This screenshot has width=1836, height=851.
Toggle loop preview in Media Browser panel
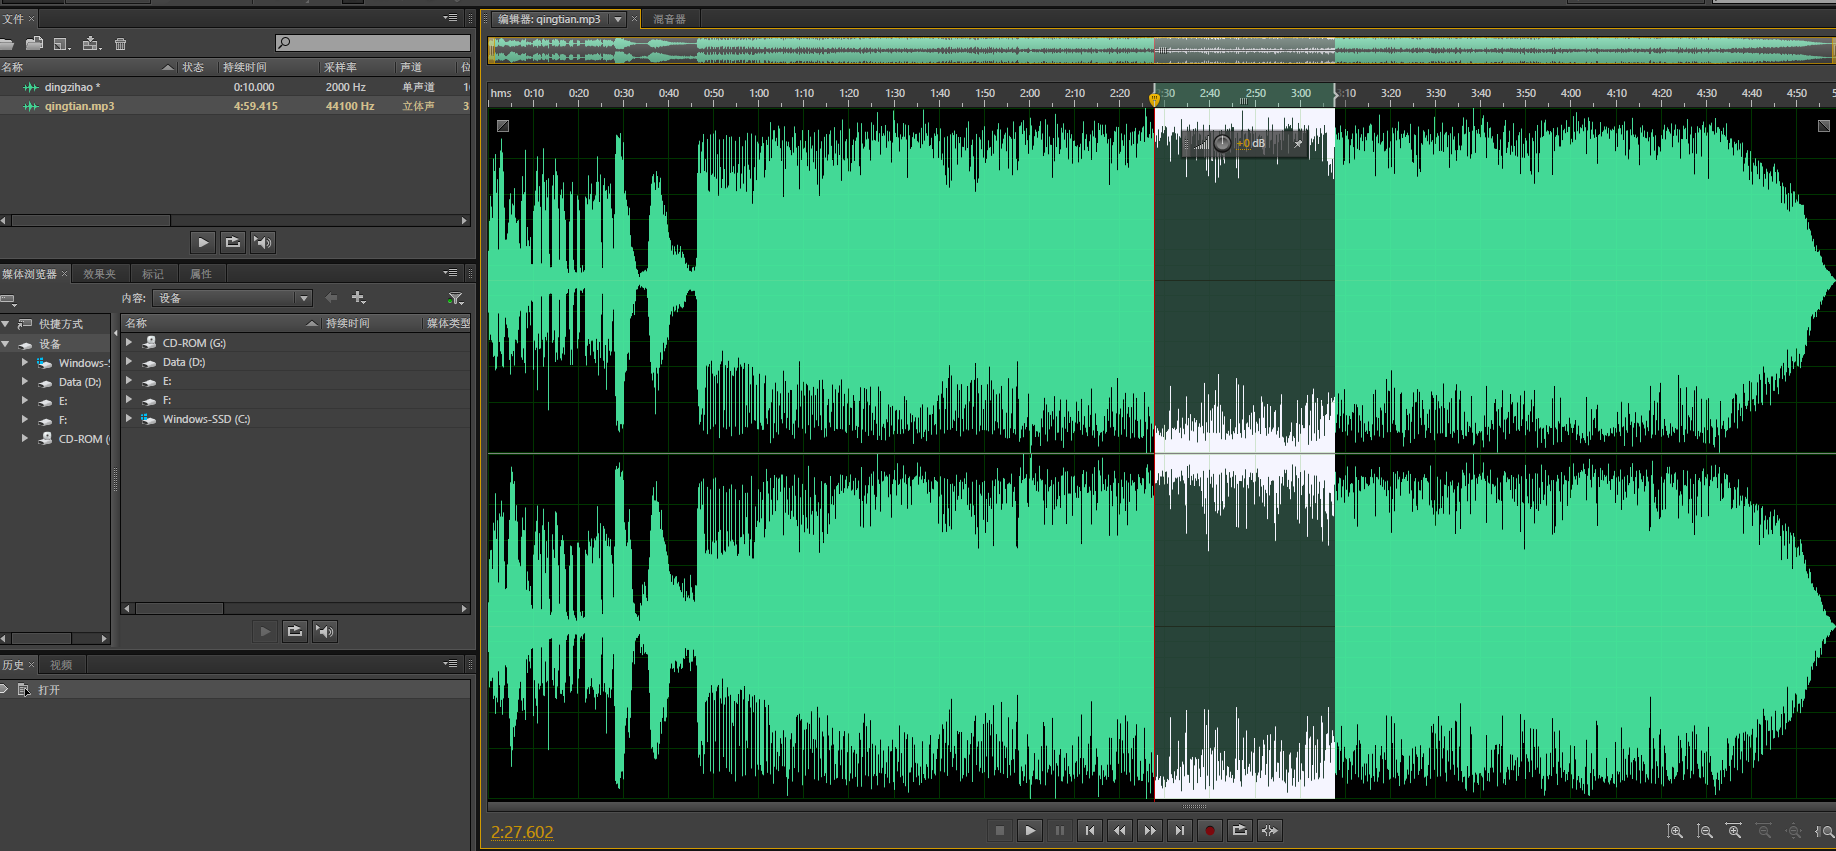click(x=295, y=631)
